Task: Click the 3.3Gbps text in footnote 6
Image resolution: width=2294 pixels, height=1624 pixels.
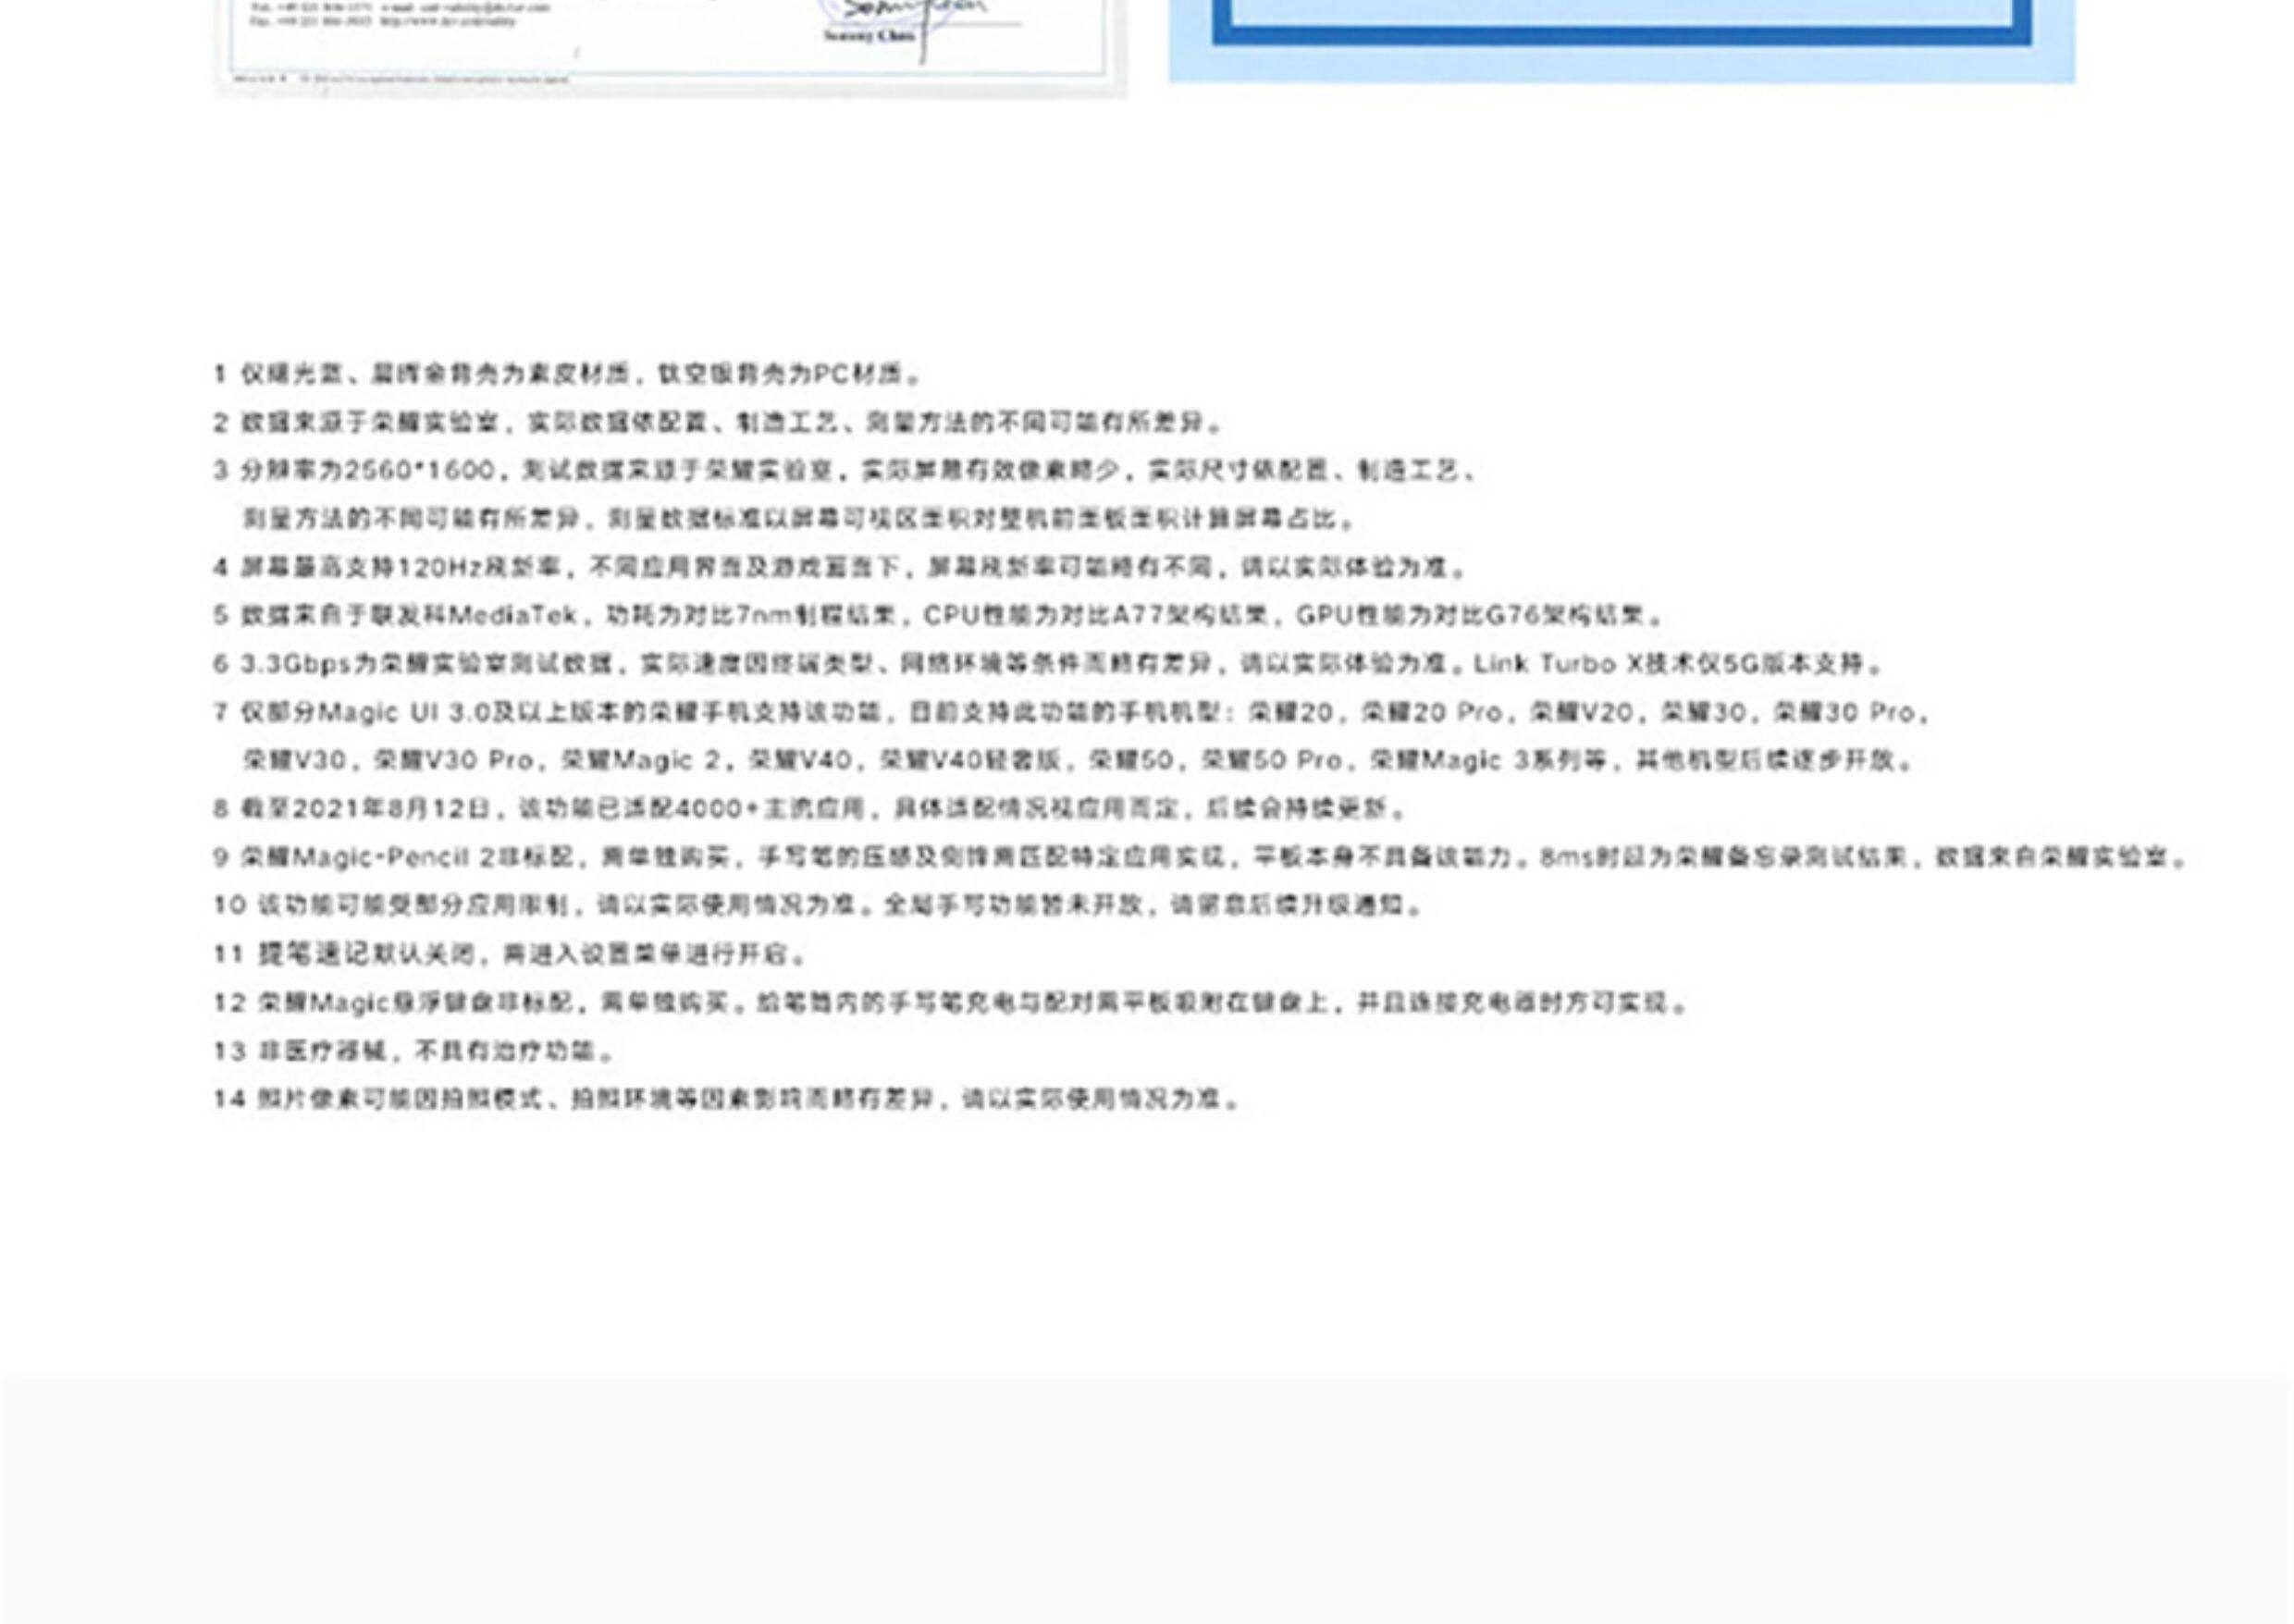Action: click(295, 664)
